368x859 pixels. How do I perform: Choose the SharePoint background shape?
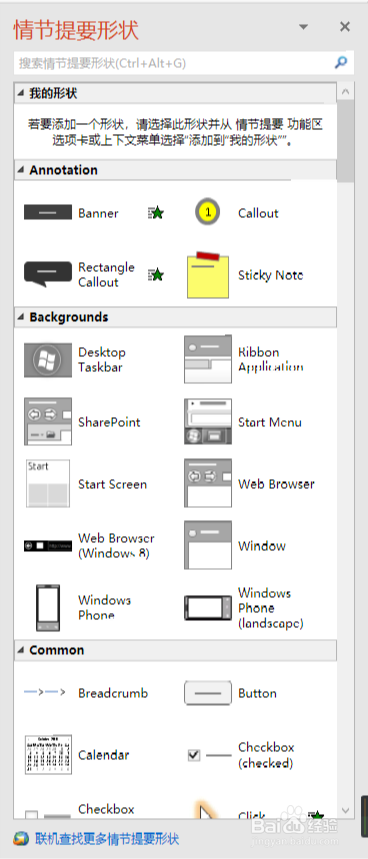(48, 422)
